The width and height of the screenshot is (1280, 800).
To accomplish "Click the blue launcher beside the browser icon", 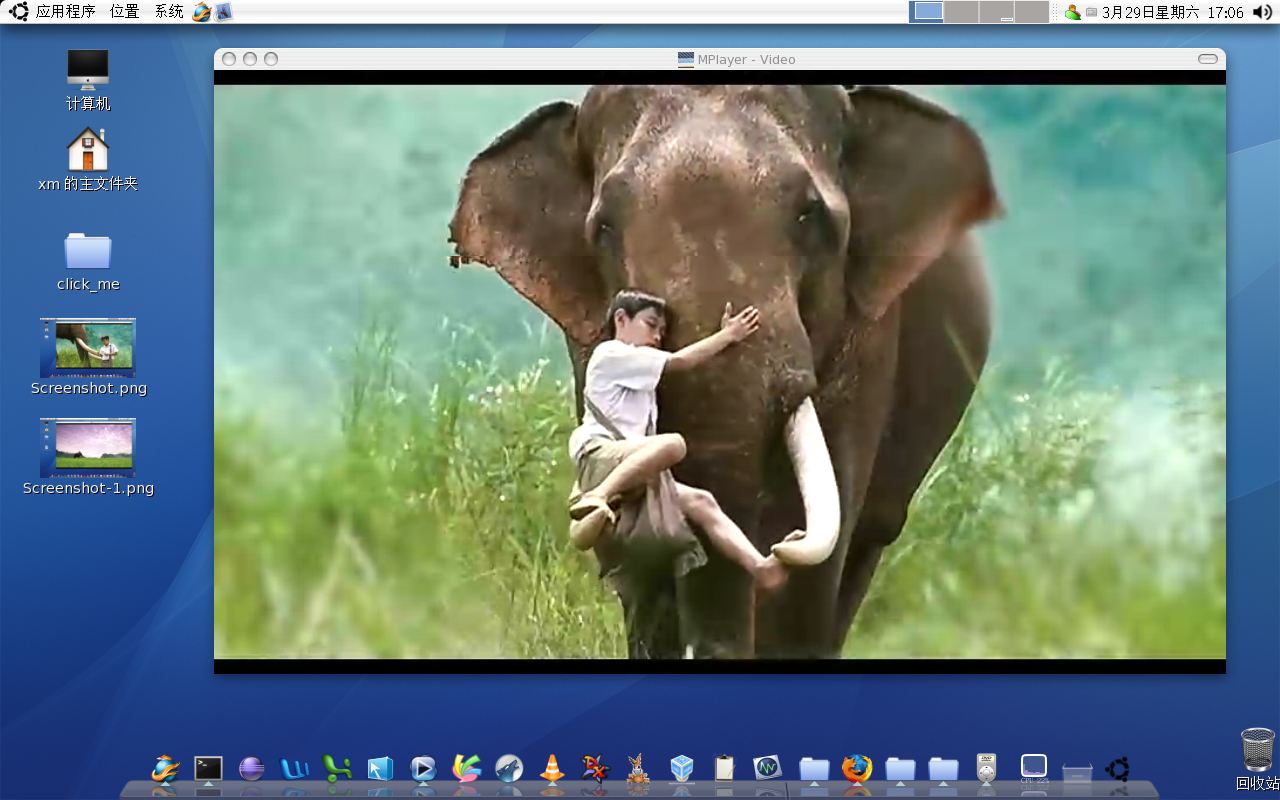I will (x=223, y=12).
